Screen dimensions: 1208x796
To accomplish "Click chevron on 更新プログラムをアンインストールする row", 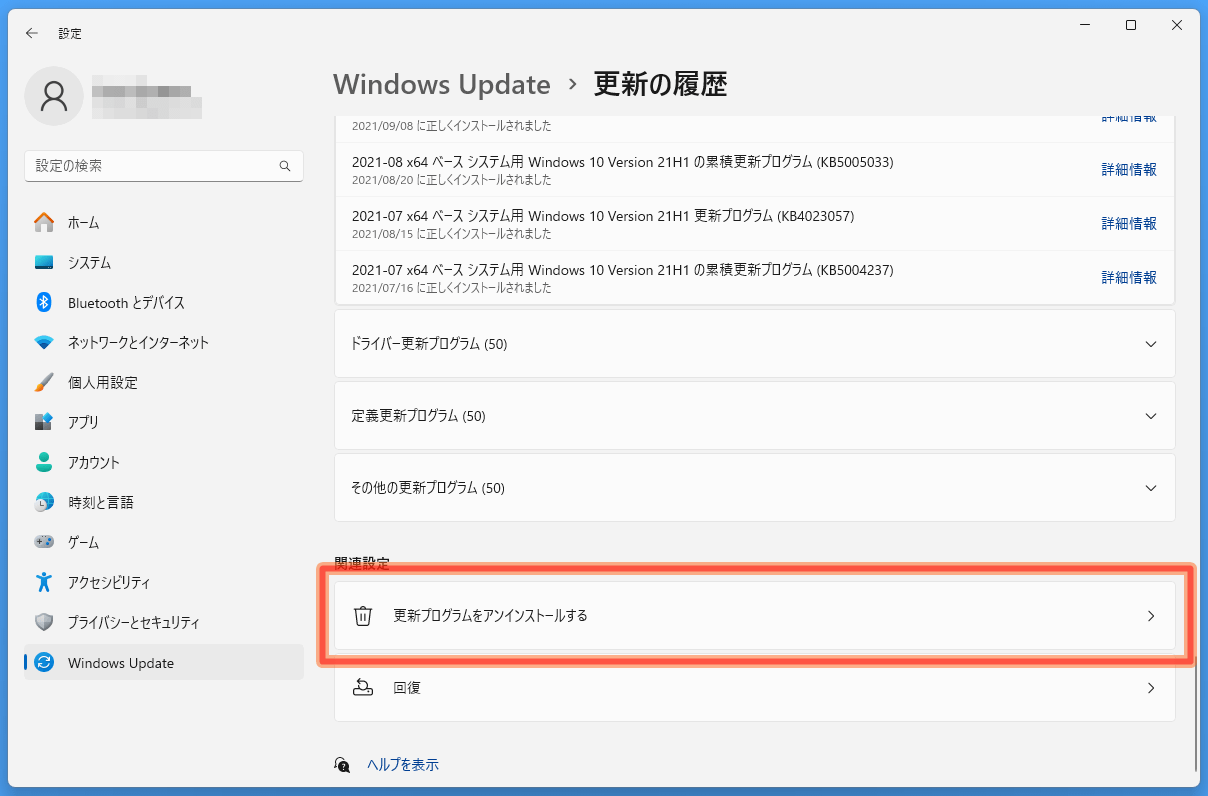I will [1151, 616].
